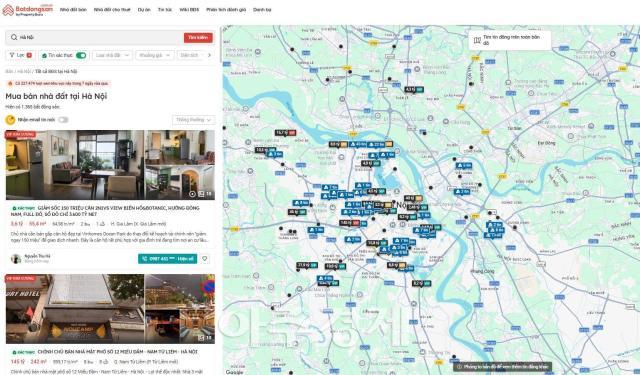
Task: Toggle the Tin xác thực switch
Action: click(81, 55)
